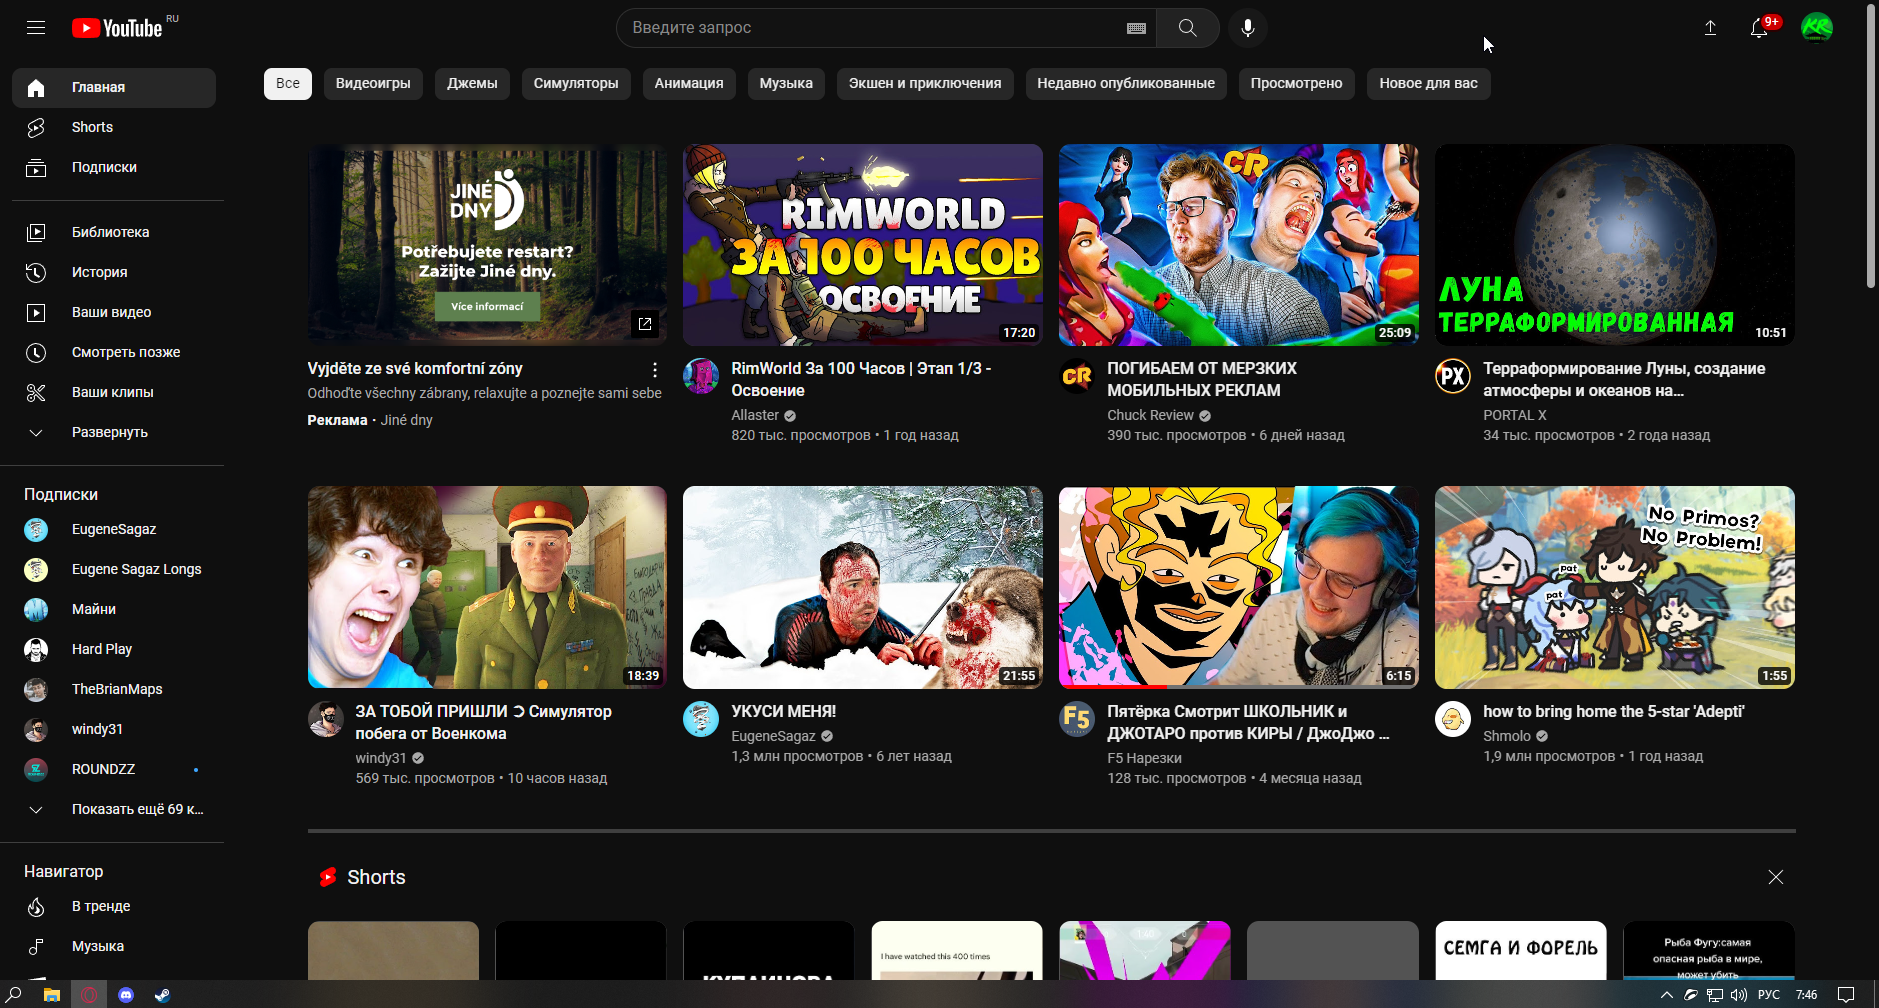Image resolution: width=1879 pixels, height=1008 pixels.
Task: Switch РУС keyboard language in tray
Action: pos(1769,995)
